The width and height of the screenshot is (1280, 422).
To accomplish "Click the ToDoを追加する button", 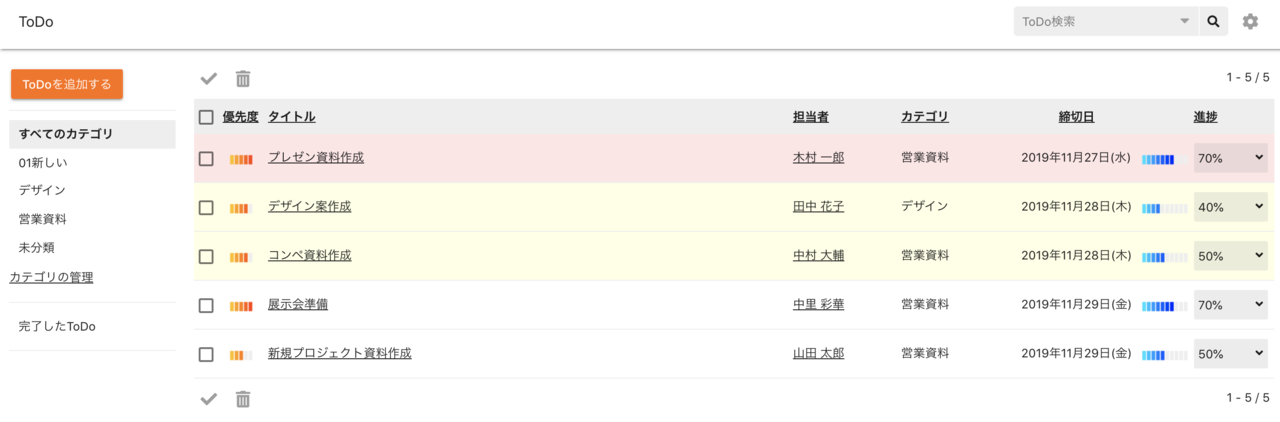I will pos(67,84).
